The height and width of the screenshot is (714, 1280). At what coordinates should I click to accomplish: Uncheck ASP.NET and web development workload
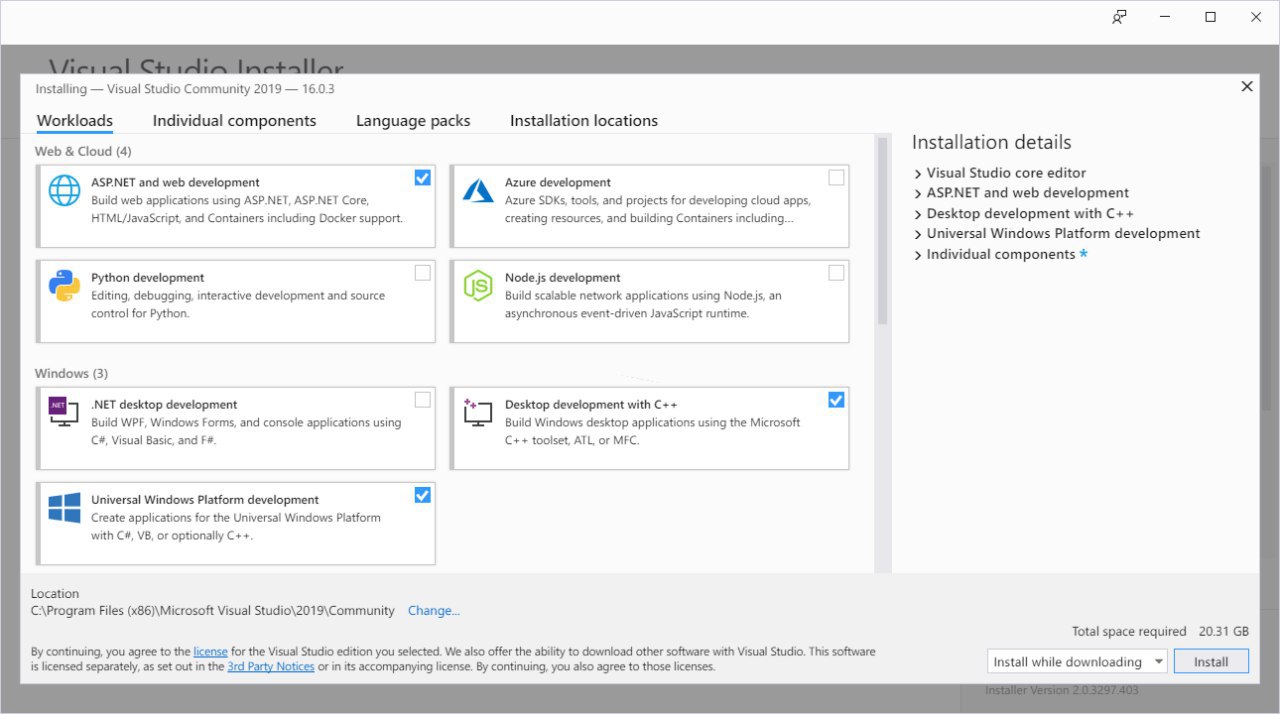[423, 178]
